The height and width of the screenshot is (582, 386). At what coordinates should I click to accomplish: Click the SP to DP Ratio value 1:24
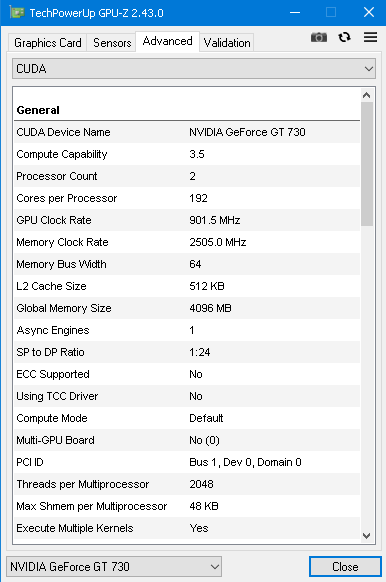point(200,352)
